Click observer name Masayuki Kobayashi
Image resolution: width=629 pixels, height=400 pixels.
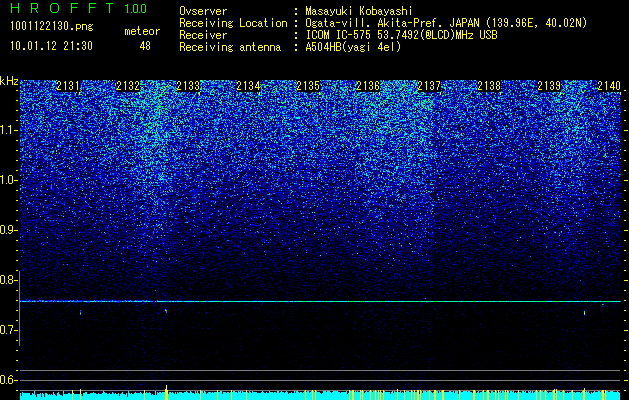(x=359, y=12)
